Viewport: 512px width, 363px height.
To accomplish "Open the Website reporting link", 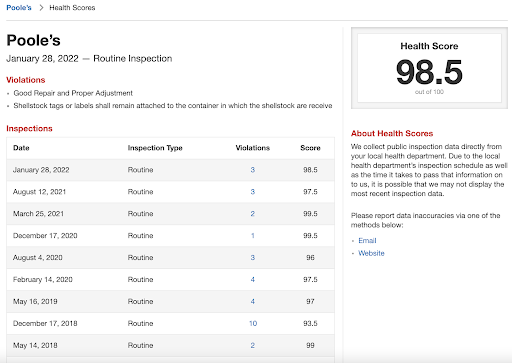I will pyautogui.click(x=371, y=253).
